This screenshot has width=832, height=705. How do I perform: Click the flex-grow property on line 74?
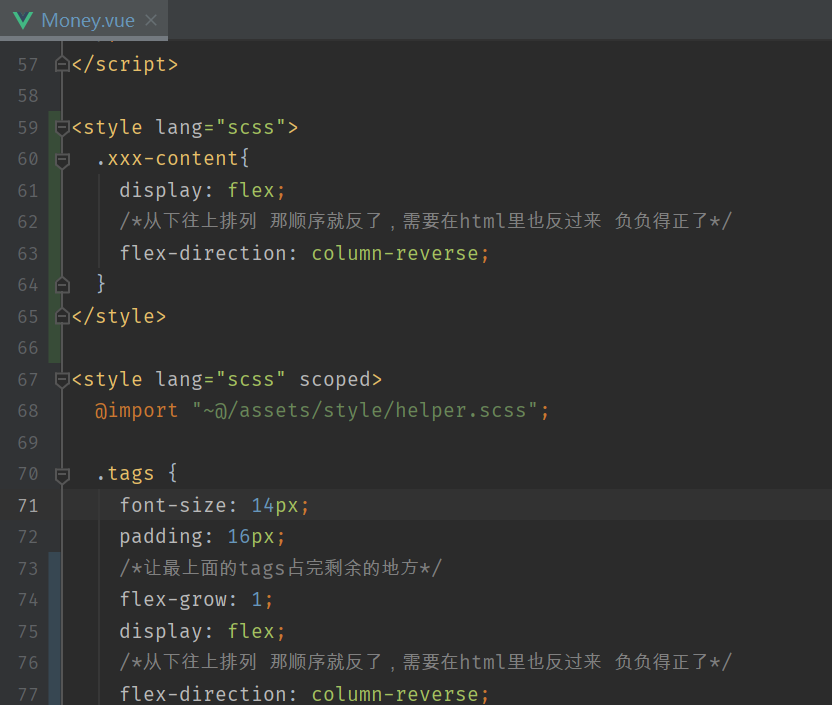[173, 600]
